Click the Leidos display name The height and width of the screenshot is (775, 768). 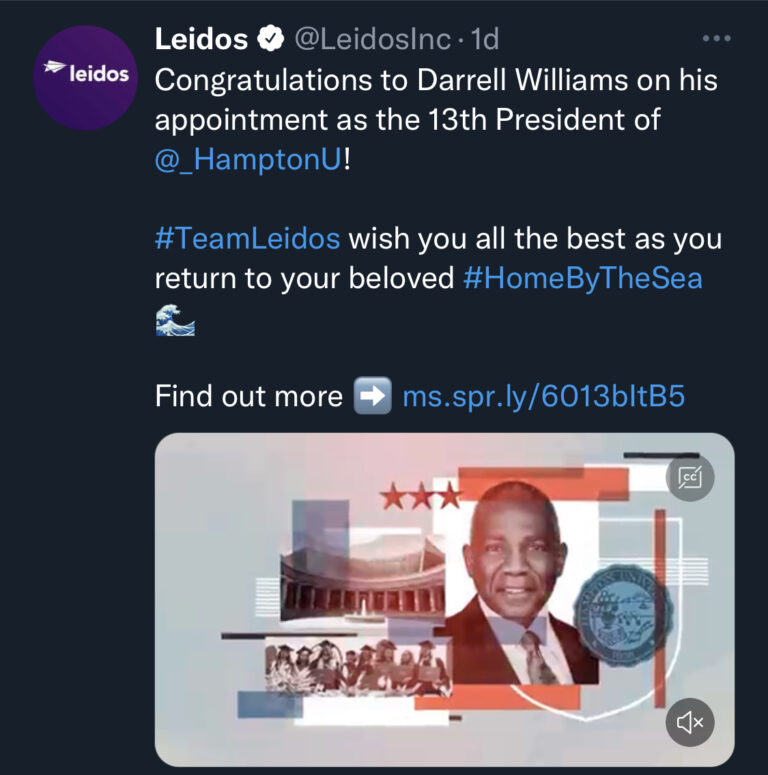(x=201, y=40)
